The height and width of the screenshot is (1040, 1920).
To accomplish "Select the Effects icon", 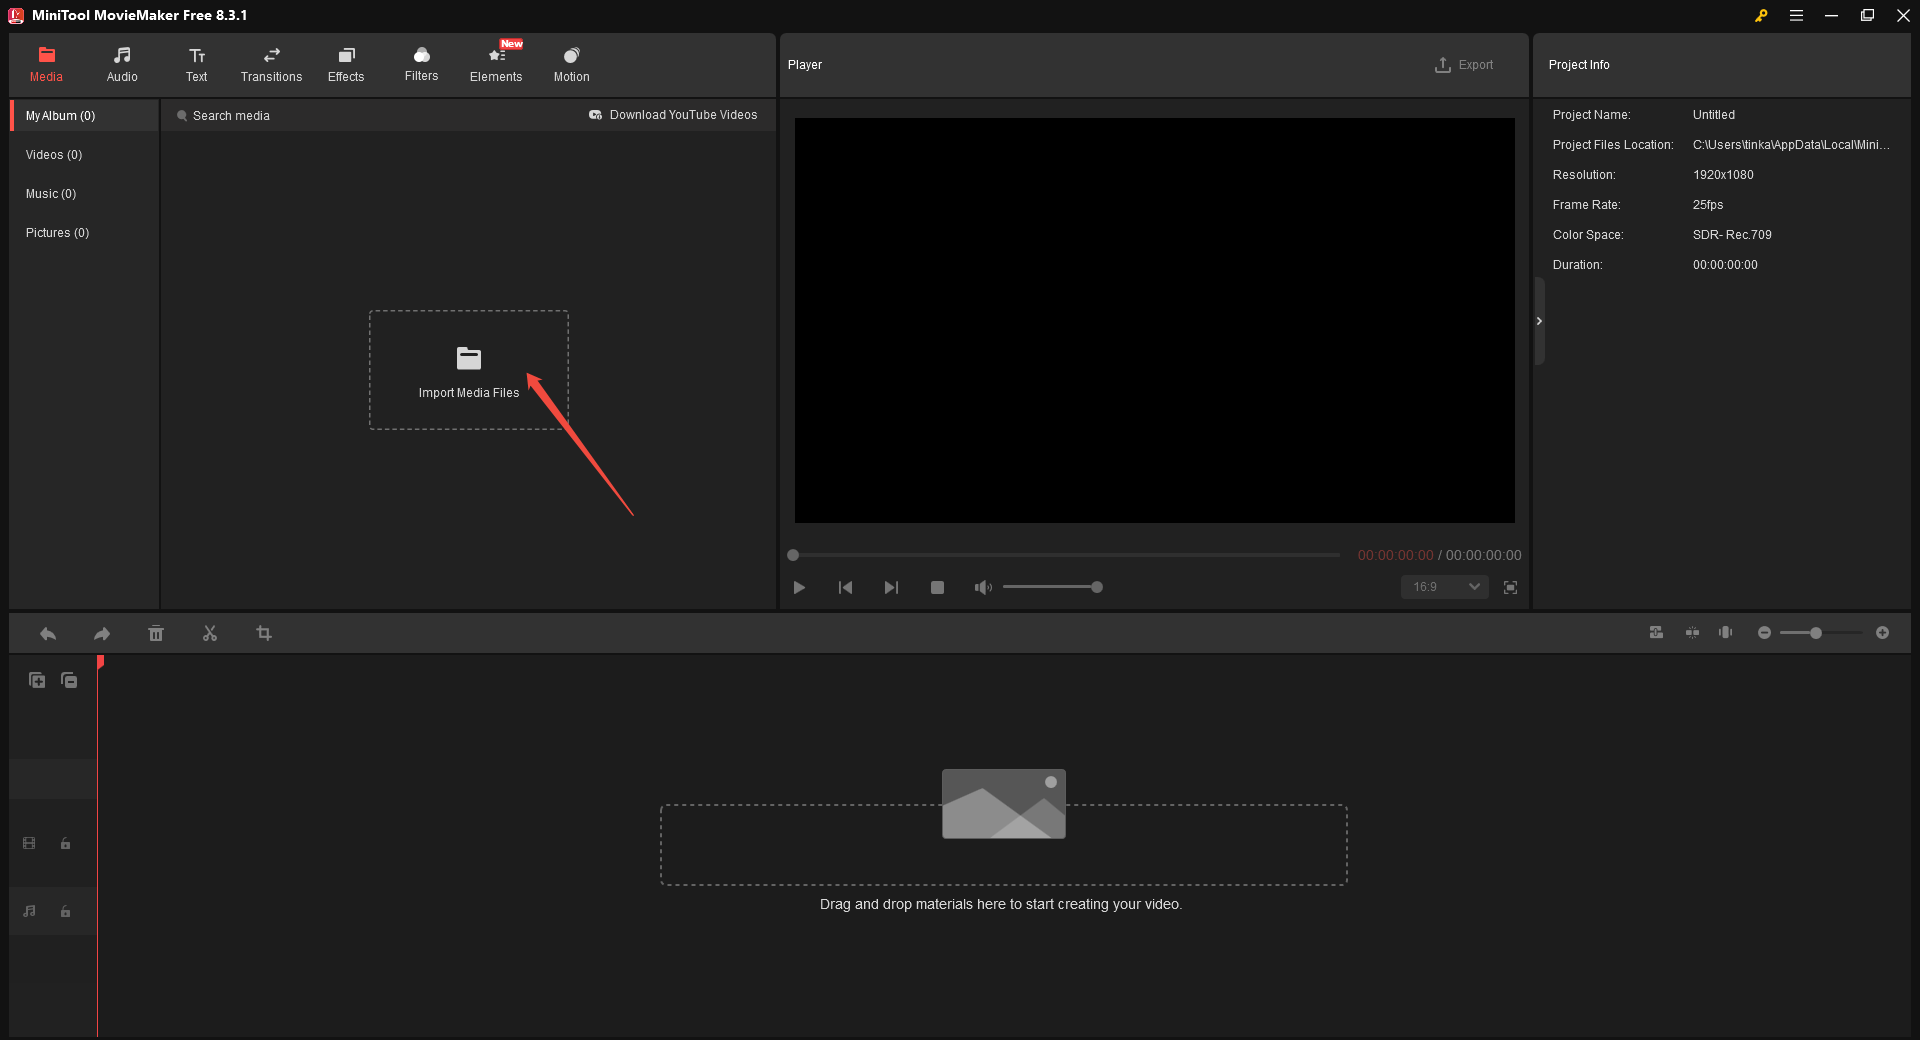I will point(346,64).
